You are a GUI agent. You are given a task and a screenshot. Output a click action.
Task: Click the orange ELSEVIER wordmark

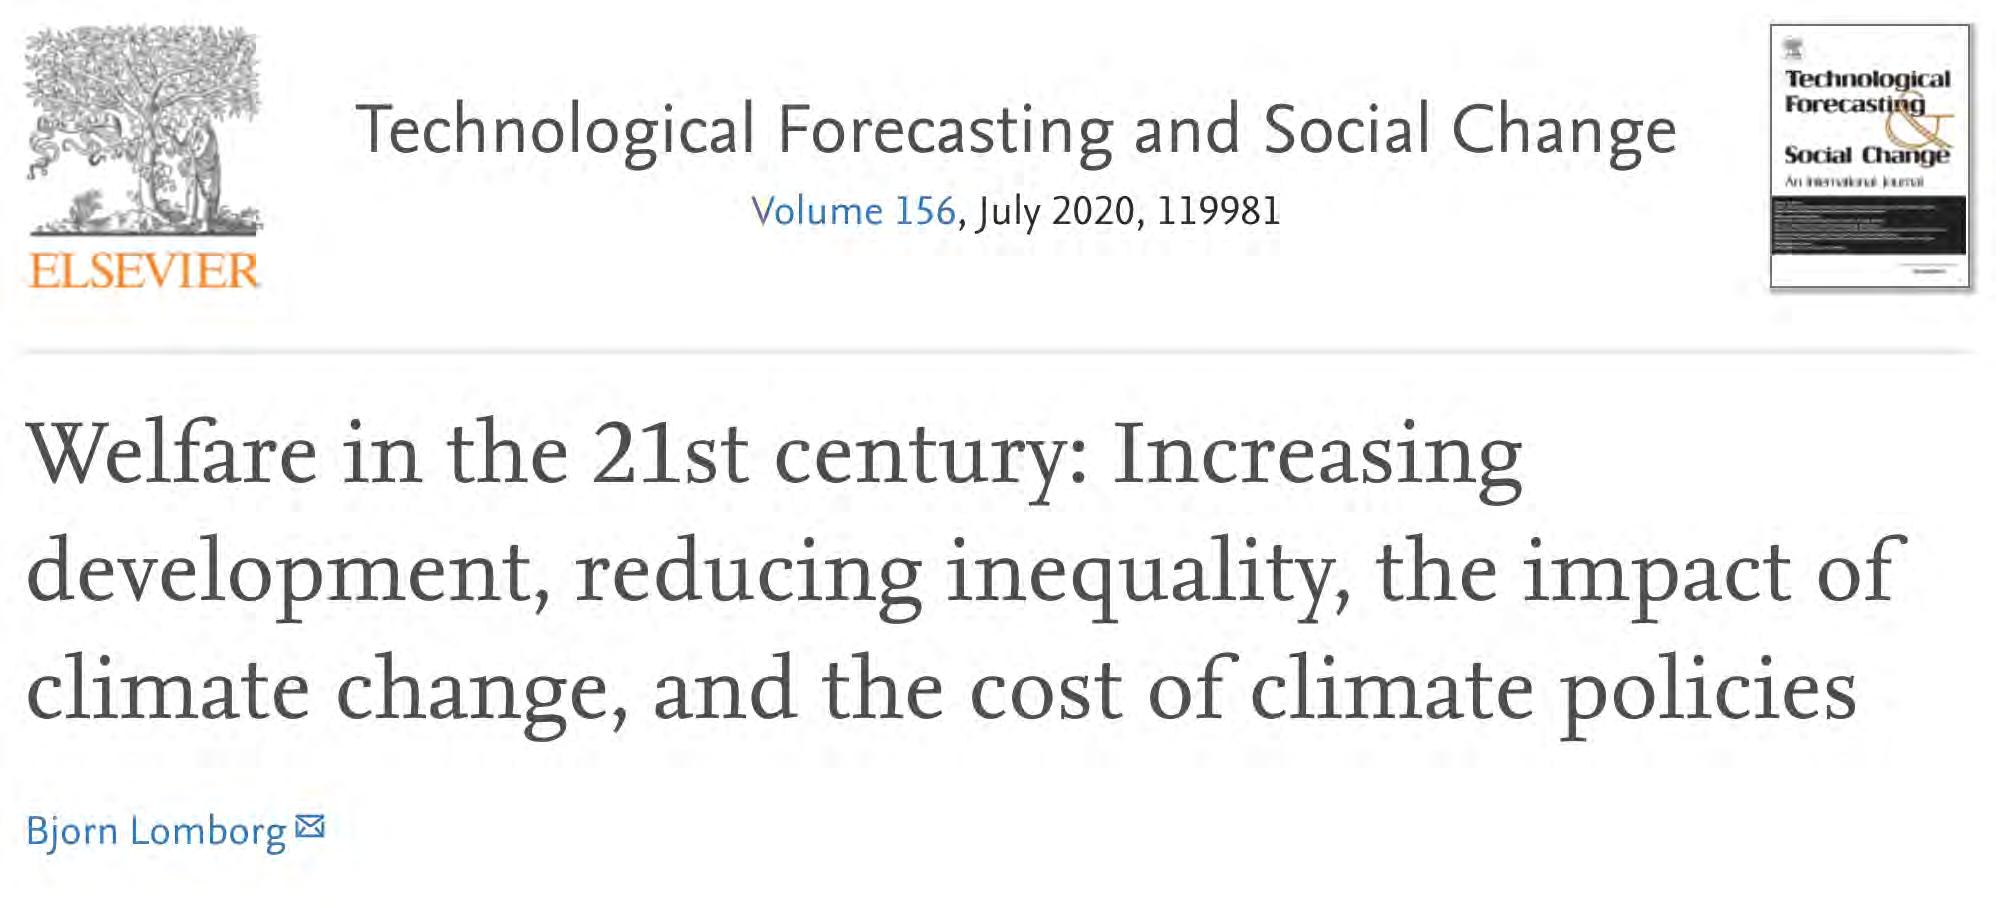point(144,271)
